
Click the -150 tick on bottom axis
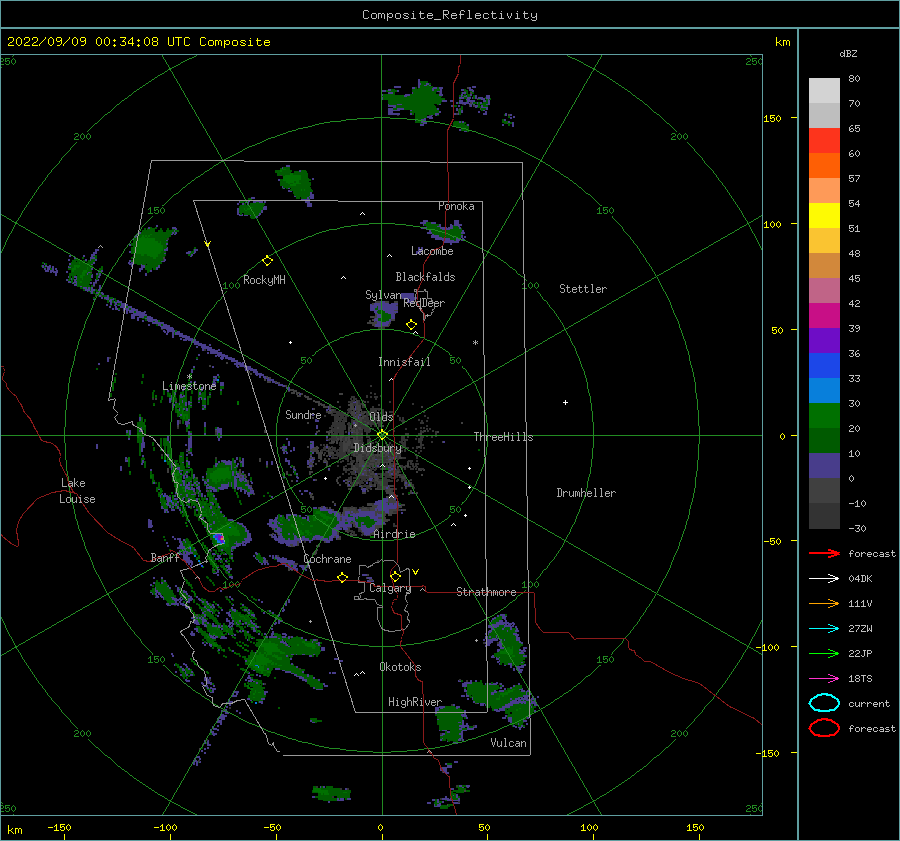point(59,827)
